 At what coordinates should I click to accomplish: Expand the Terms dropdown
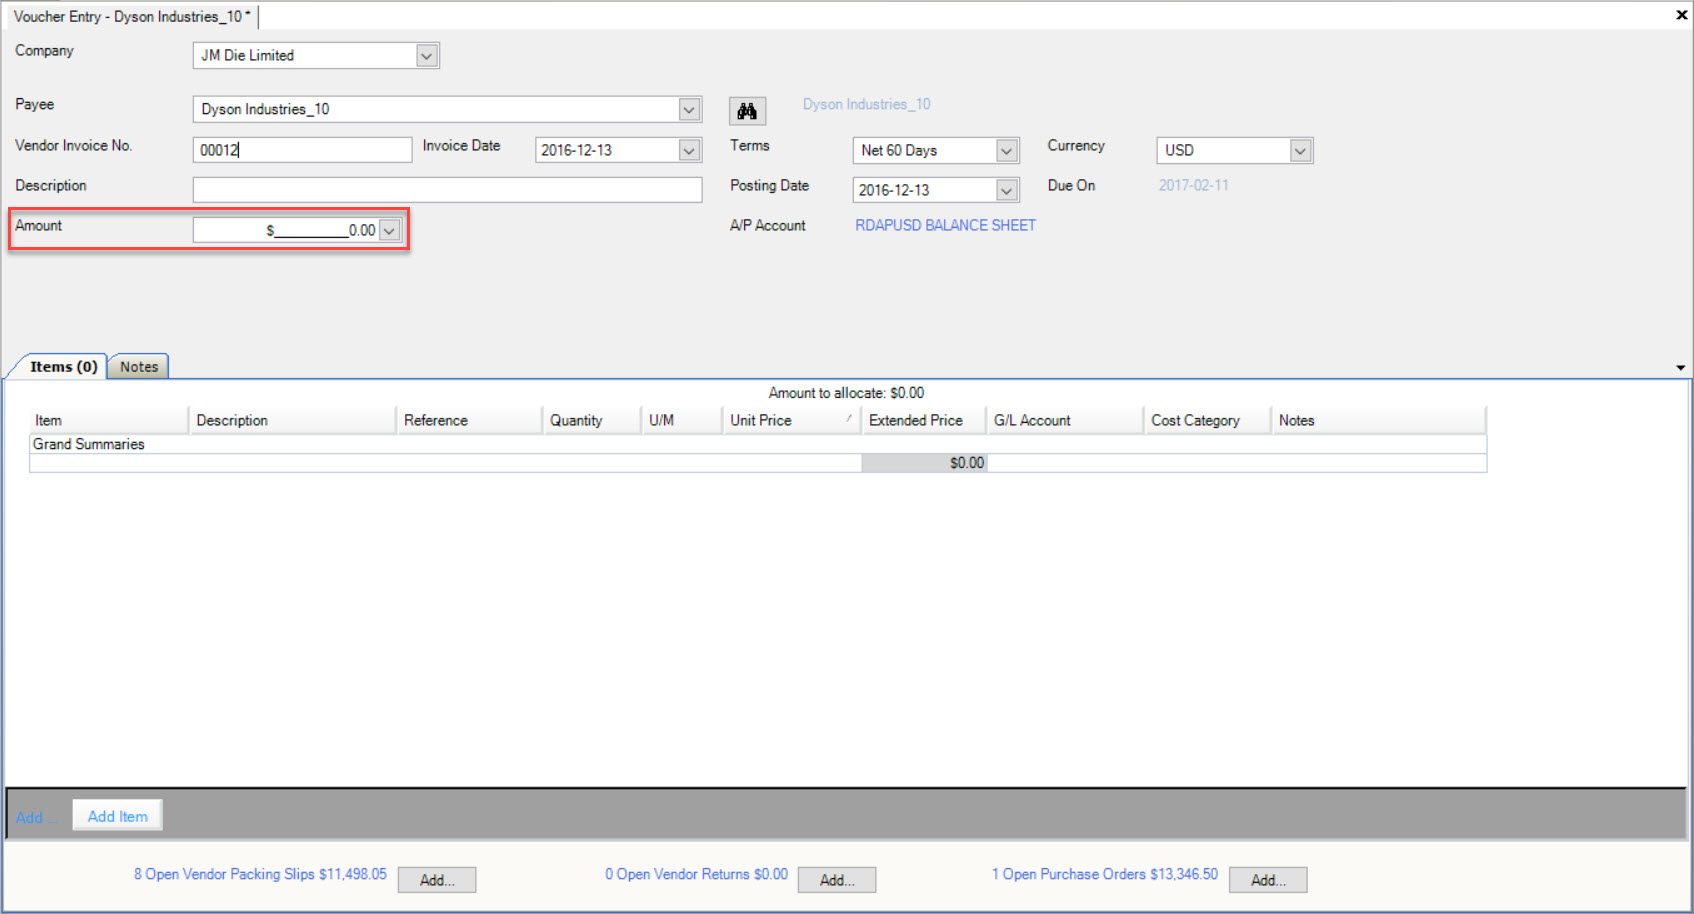[x=1007, y=150]
